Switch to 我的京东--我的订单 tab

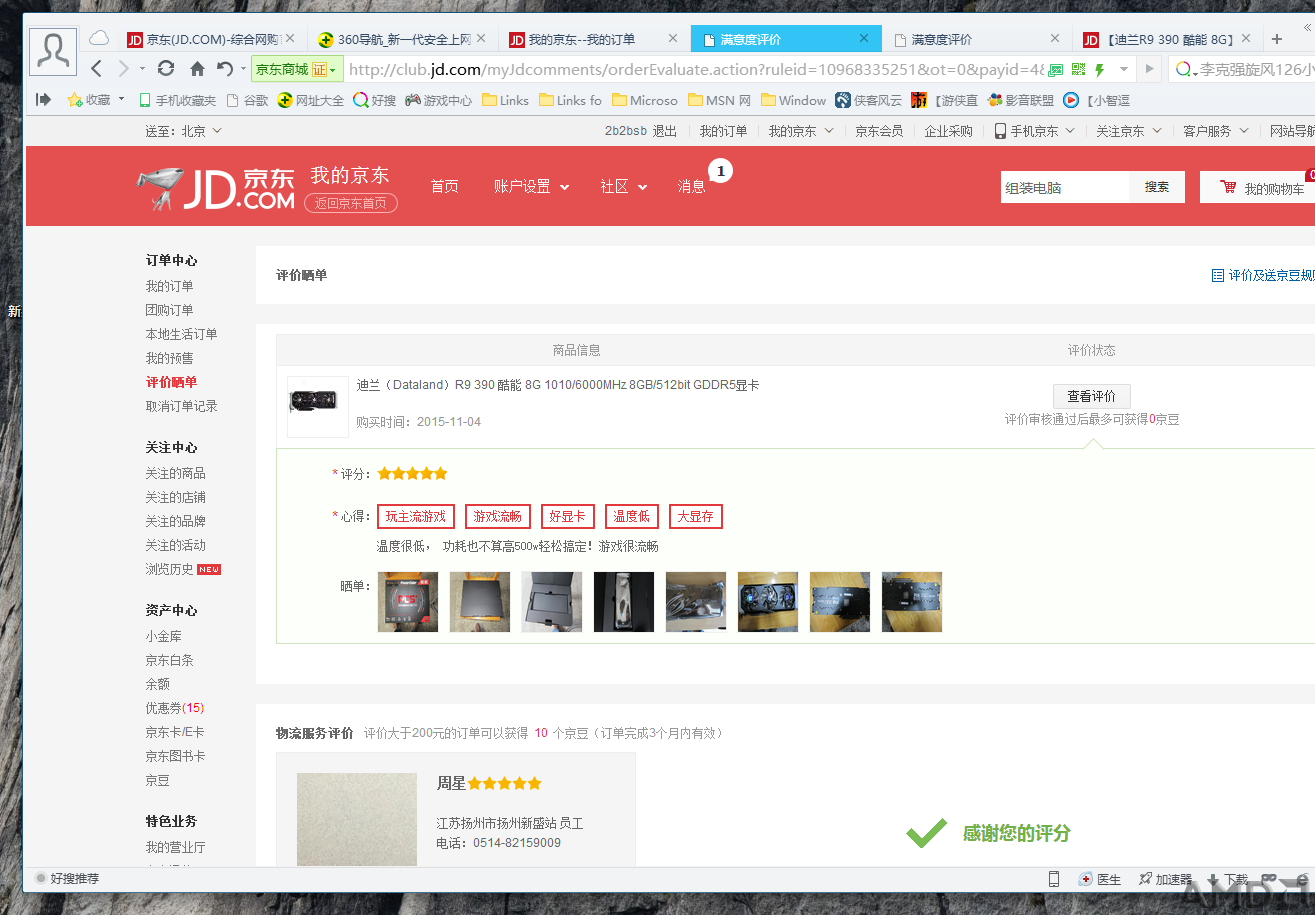click(594, 39)
